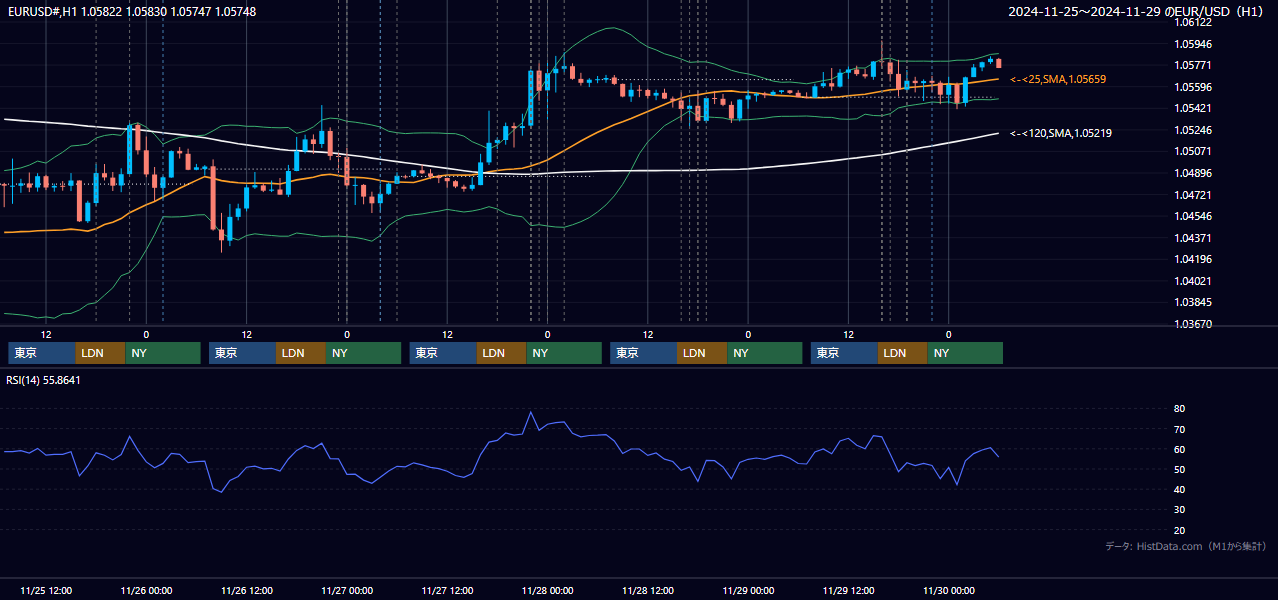
Task: Click time axis label 11/29 00:00
Action: click(x=749, y=590)
